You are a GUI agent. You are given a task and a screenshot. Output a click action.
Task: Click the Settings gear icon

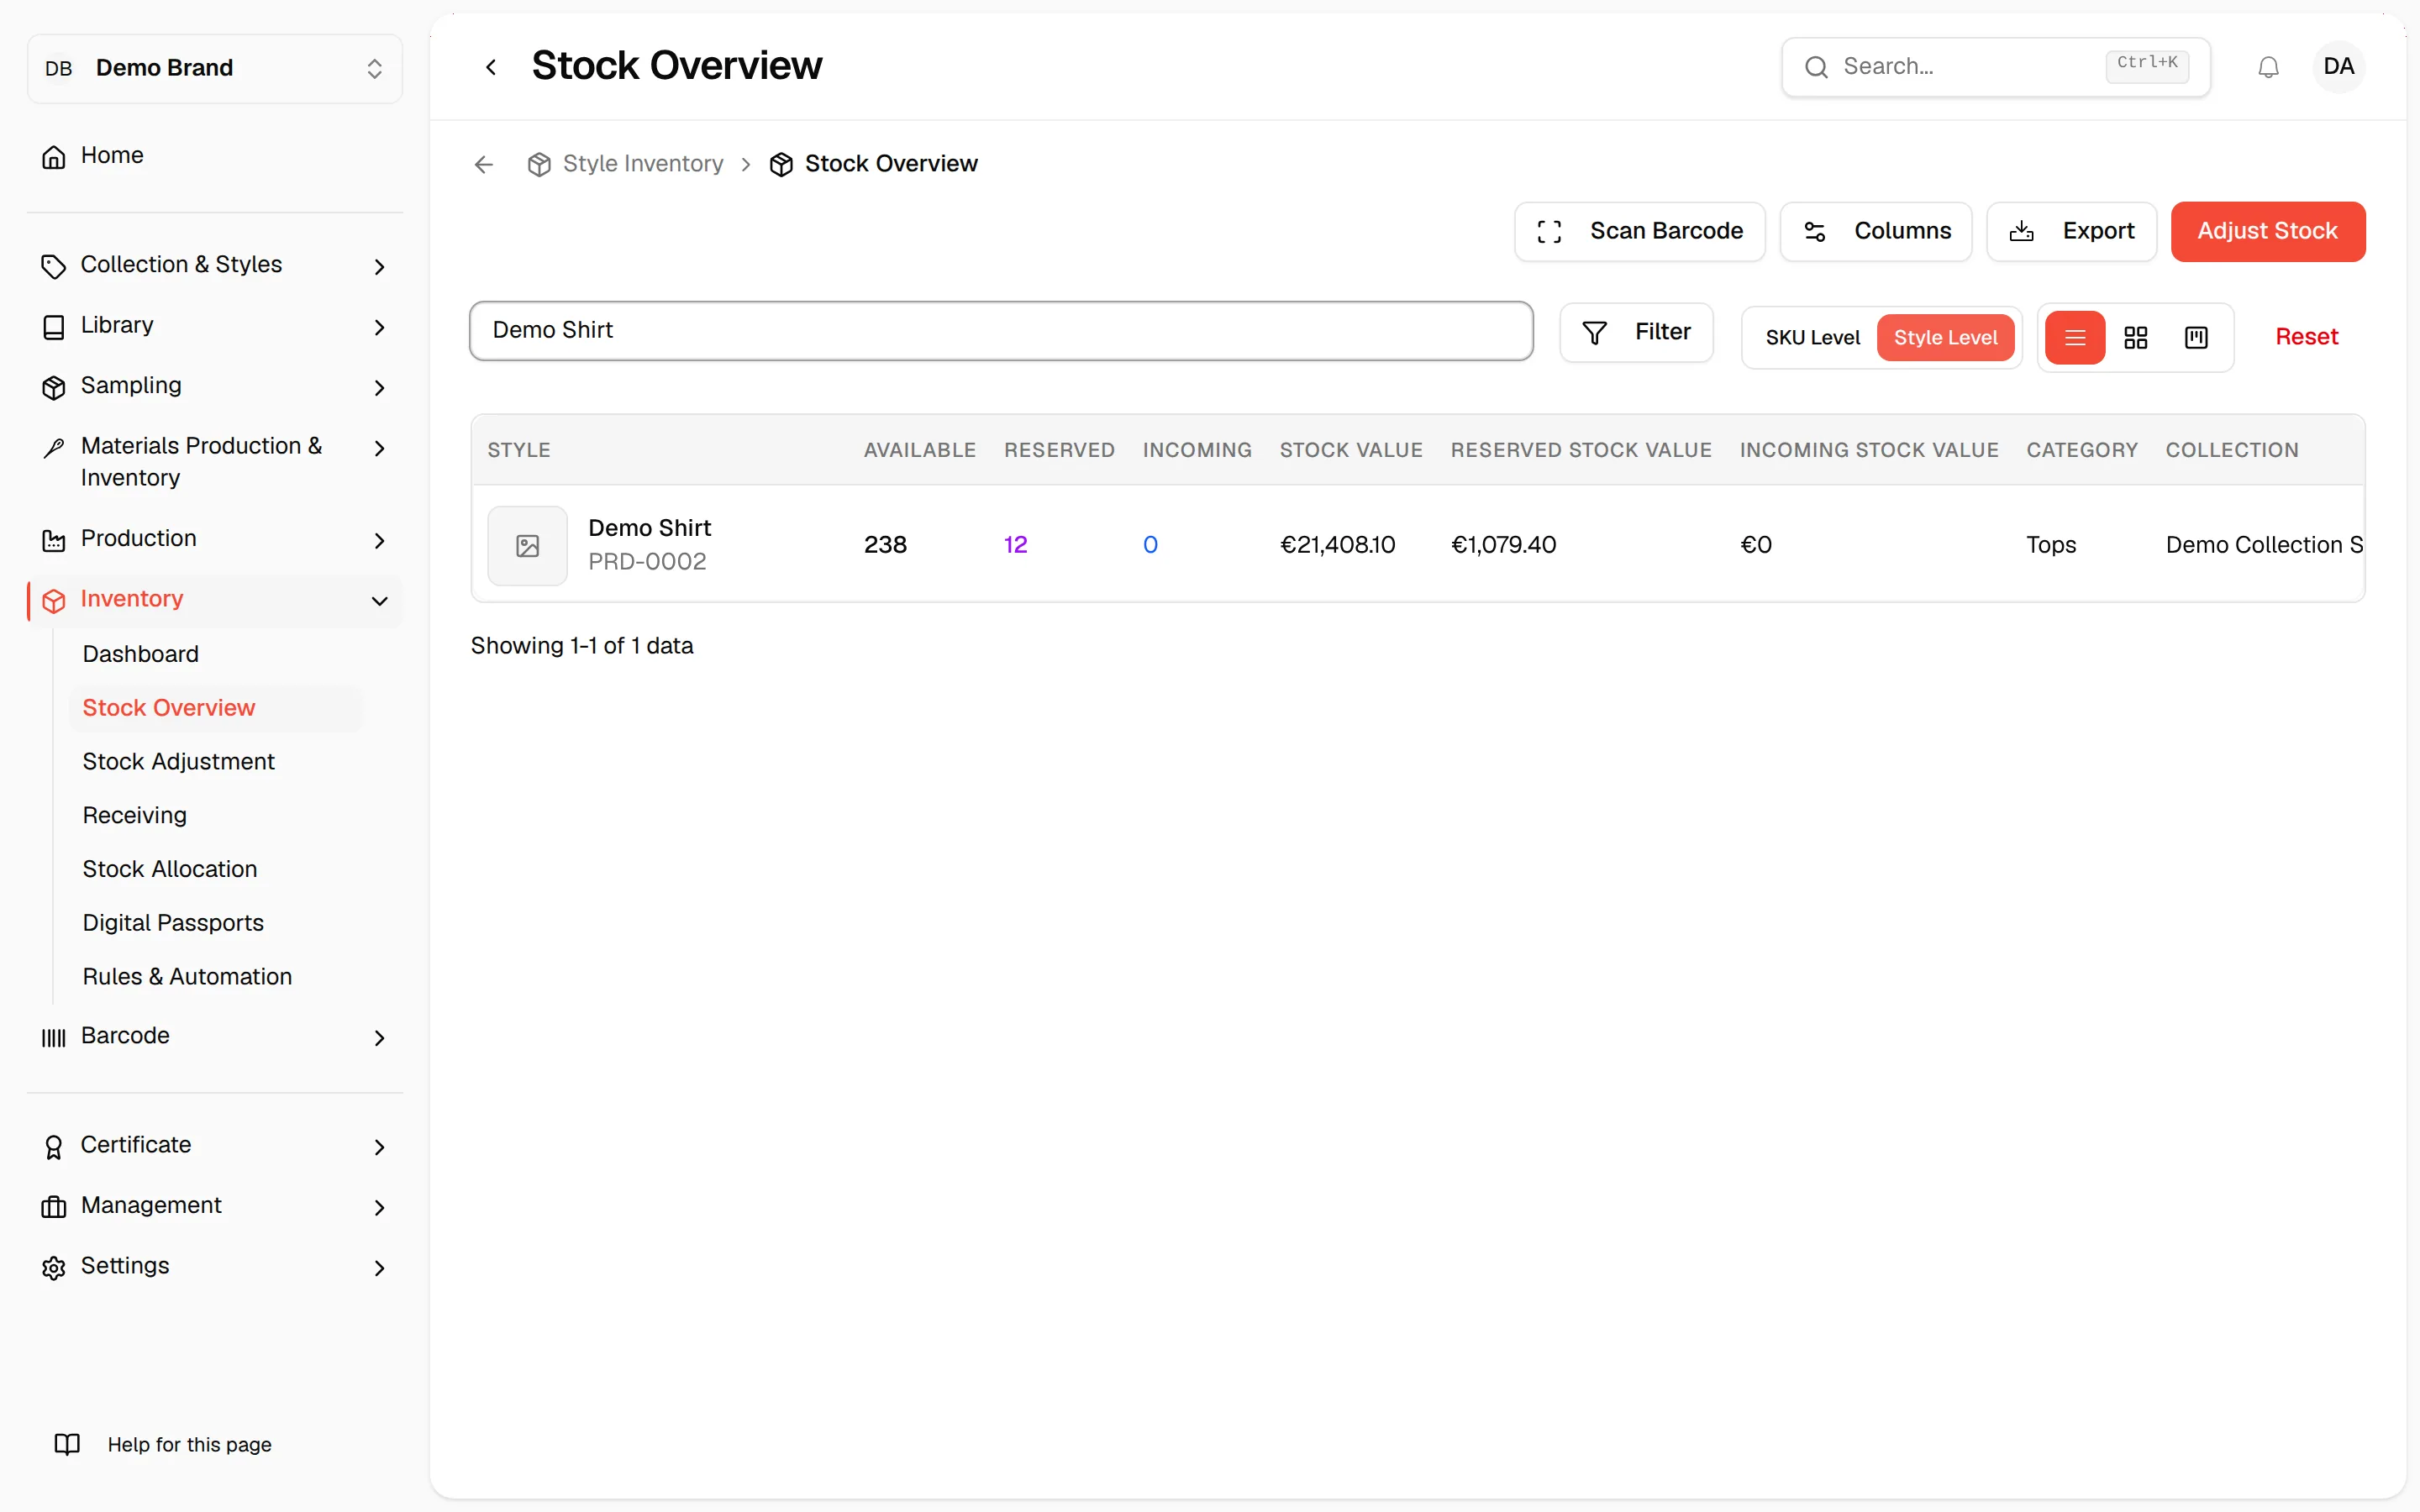54,1268
